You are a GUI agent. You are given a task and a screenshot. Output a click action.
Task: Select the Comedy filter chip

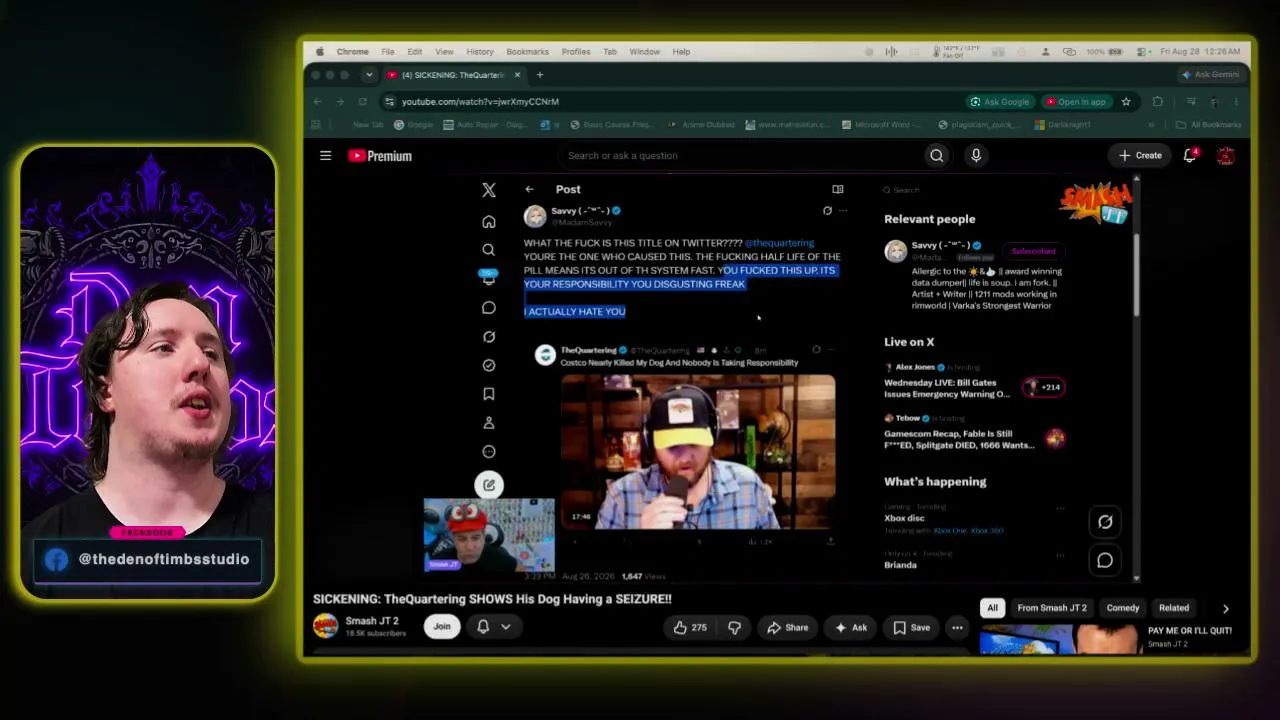pos(1123,608)
